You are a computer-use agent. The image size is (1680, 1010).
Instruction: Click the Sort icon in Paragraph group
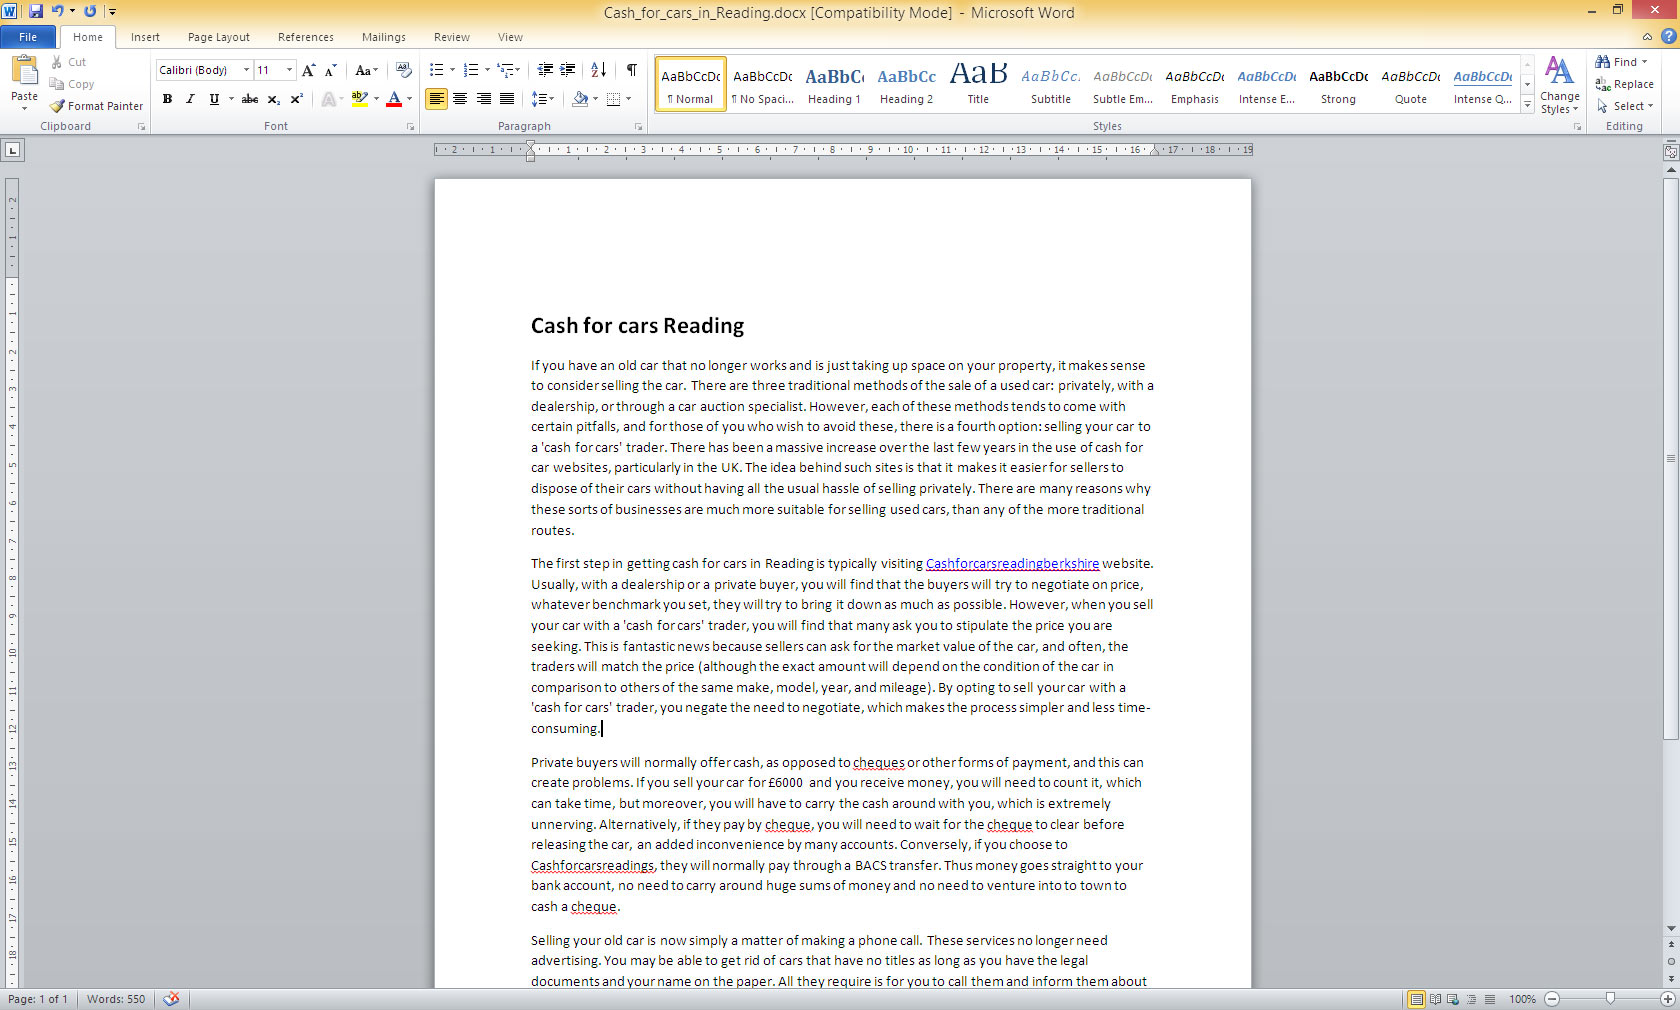(598, 70)
